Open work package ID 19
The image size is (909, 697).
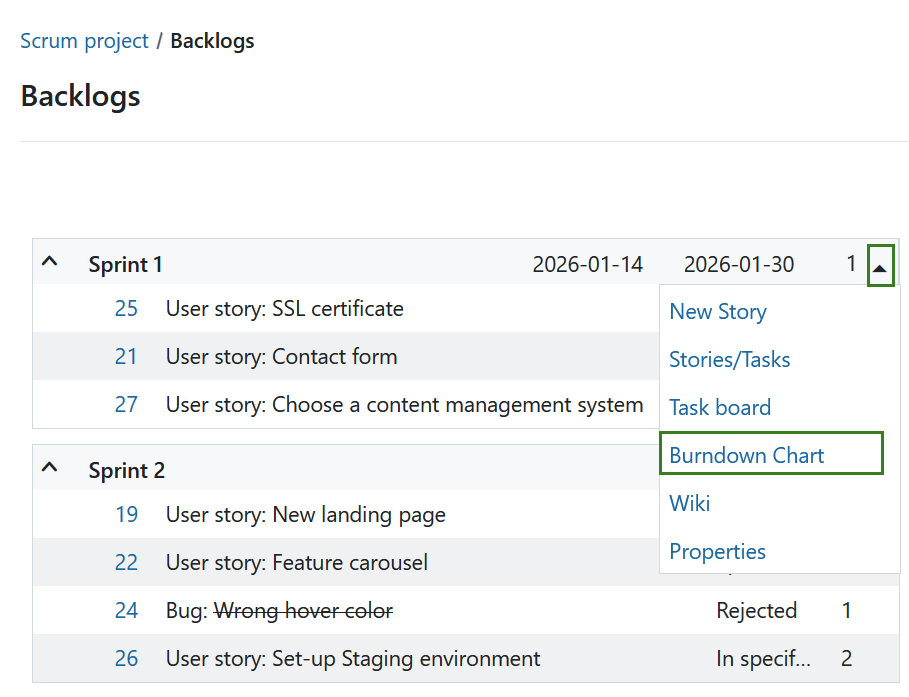point(126,515)
